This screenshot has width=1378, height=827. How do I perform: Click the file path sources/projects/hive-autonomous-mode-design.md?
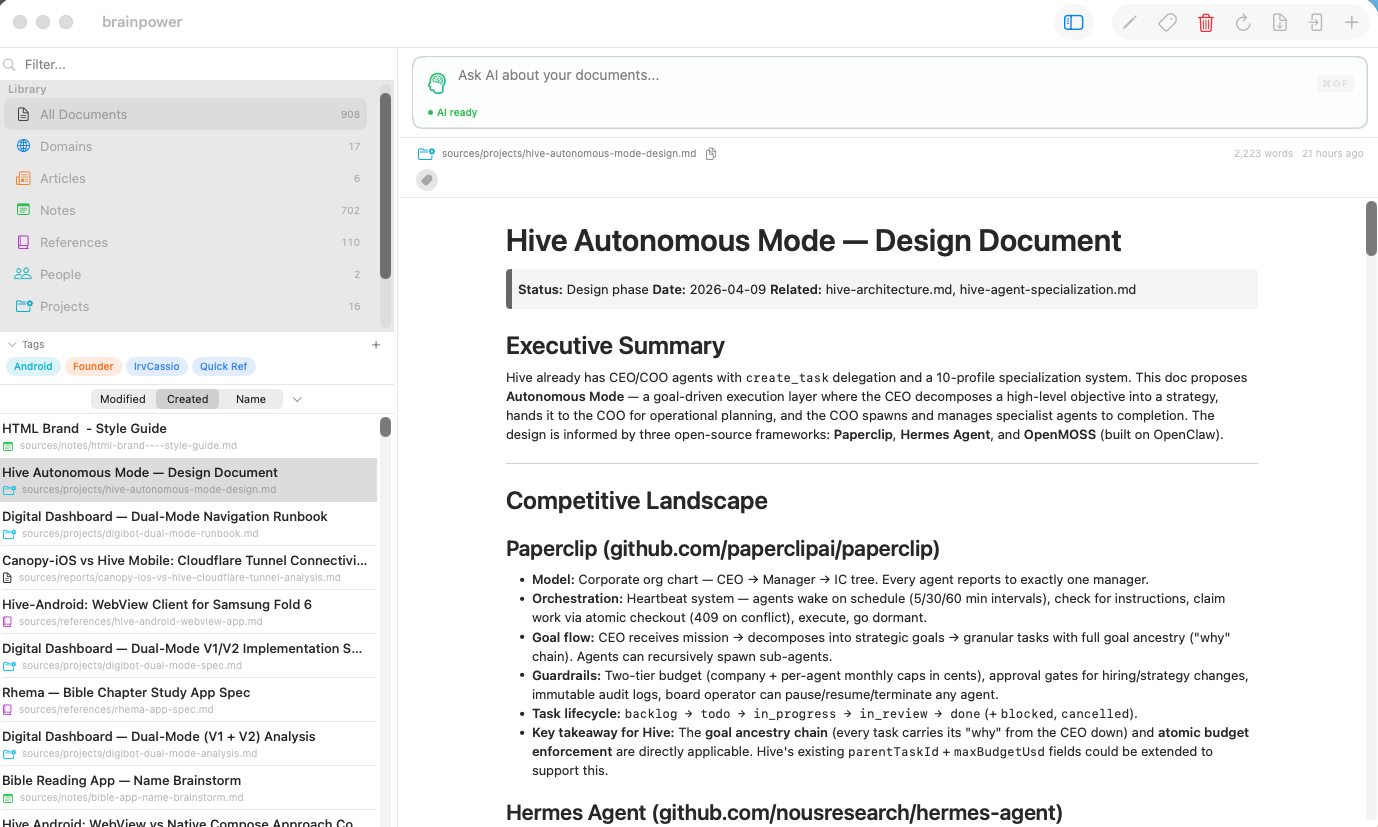point(569,154)
